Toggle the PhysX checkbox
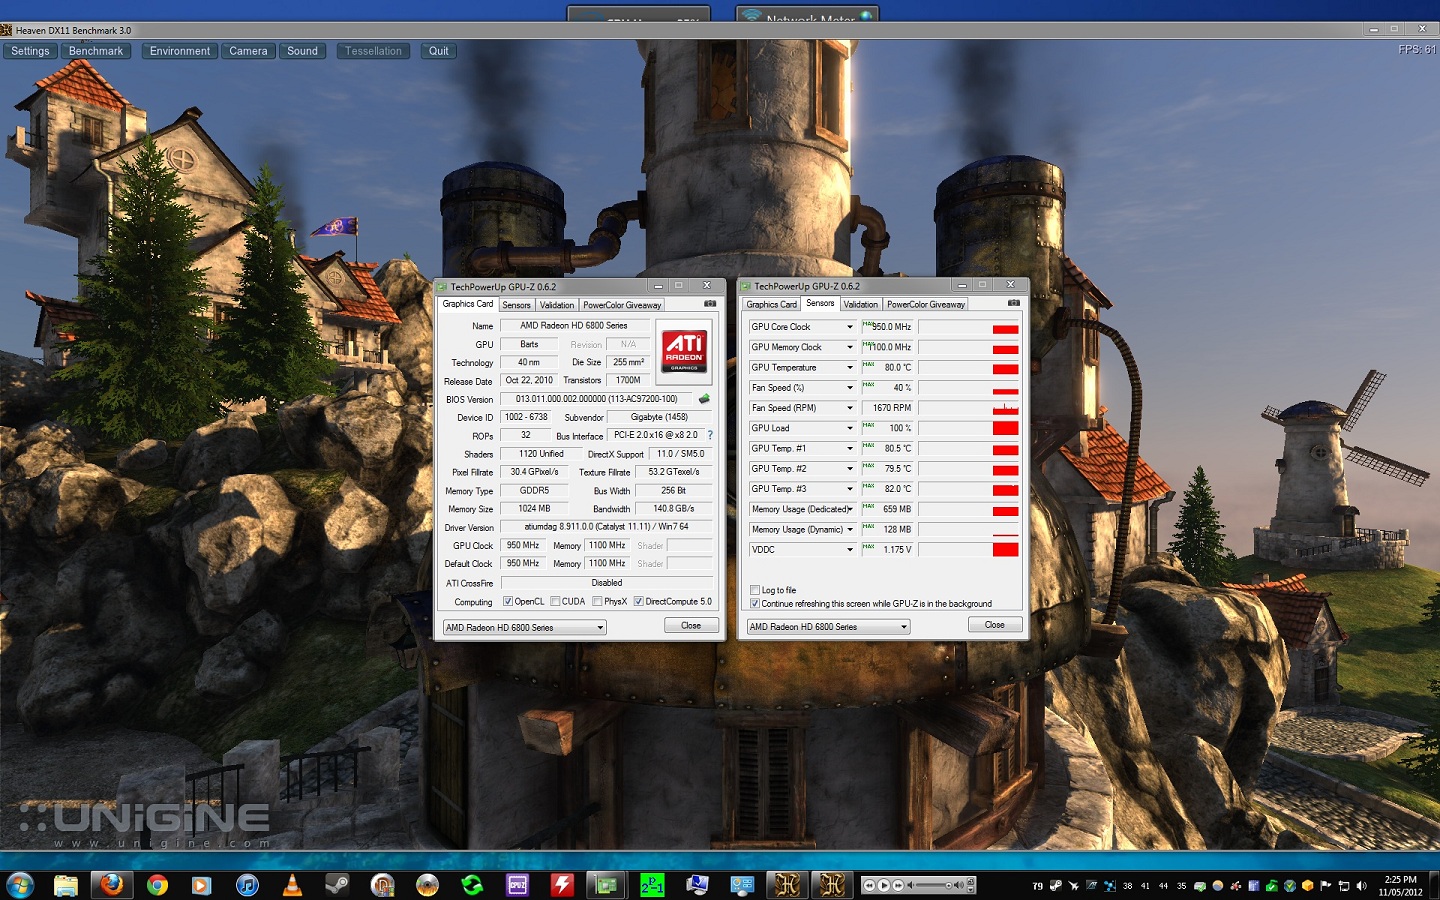The width and height of the screenshot is (1440, 900). point(597,601)
